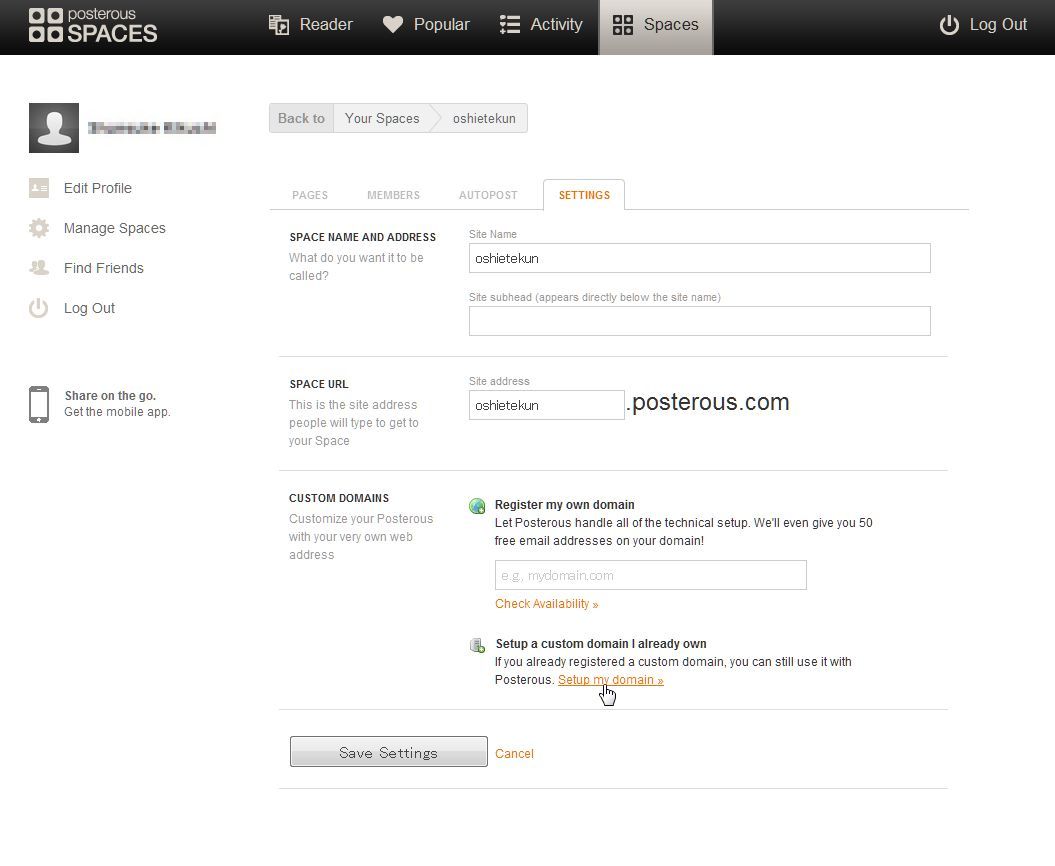The image size is (1055, 866).
Task: Go to the Popular section
Action: click(x=426, y=25)
